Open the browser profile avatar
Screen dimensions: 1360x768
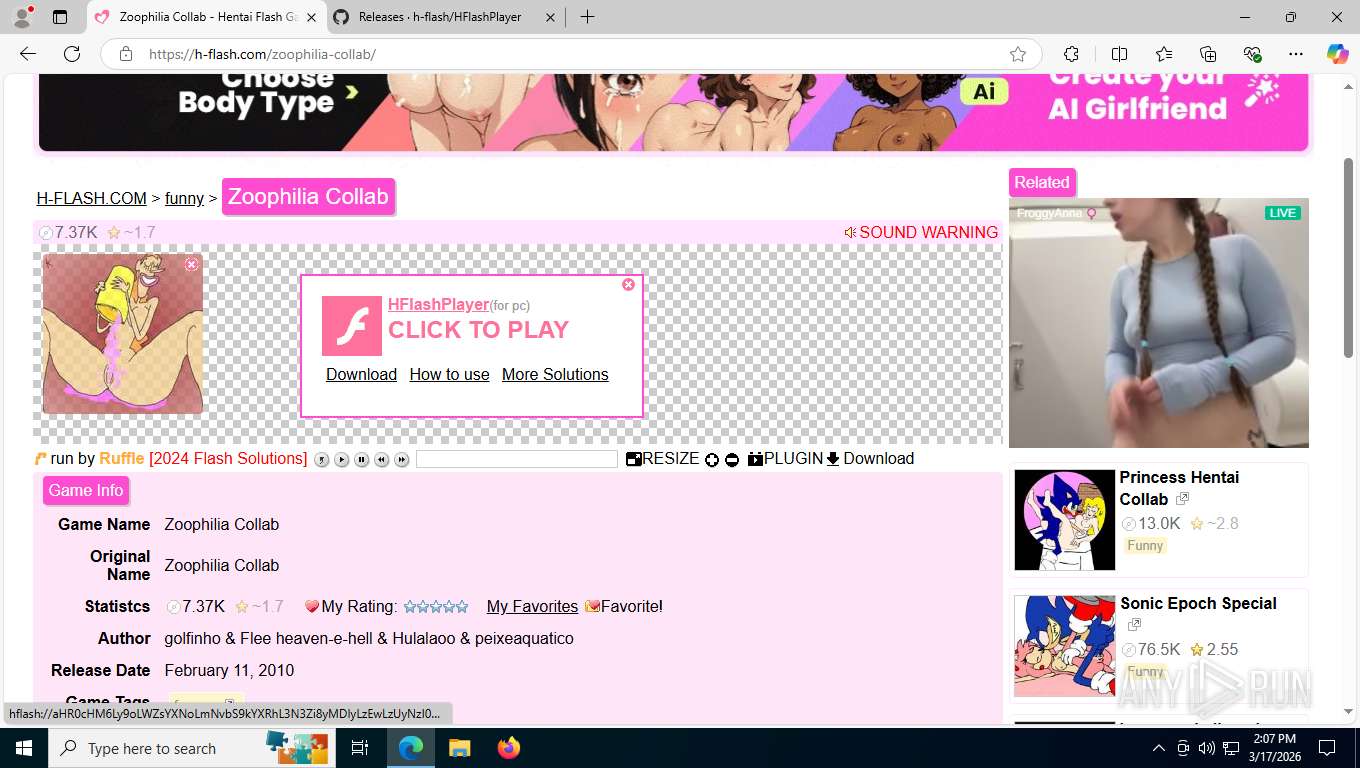[x=22, y=17]
